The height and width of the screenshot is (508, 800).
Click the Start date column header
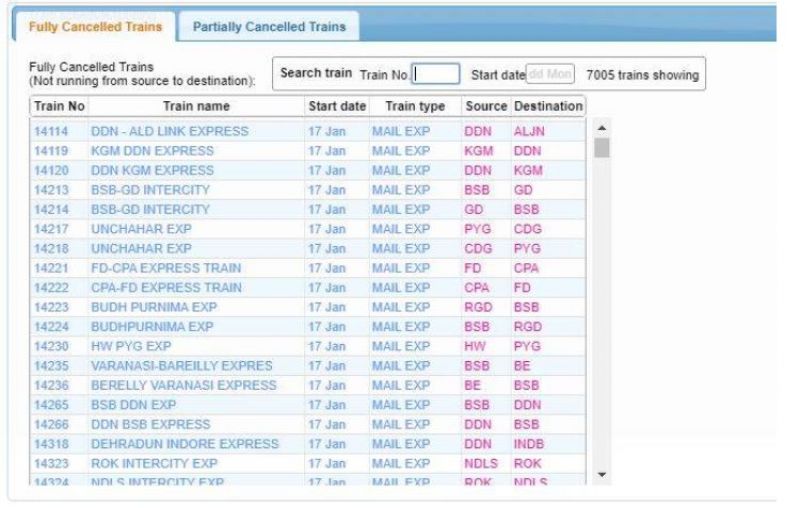337,105
